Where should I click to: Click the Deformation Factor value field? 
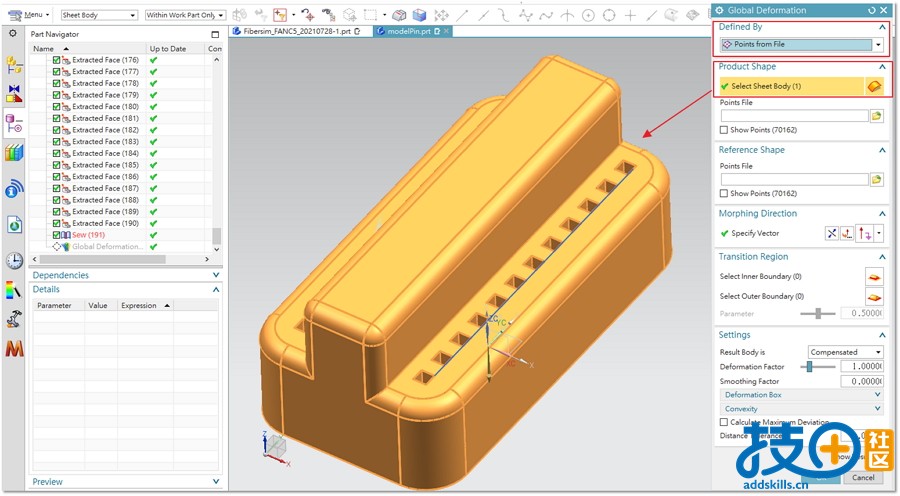[x=862, y=367]
